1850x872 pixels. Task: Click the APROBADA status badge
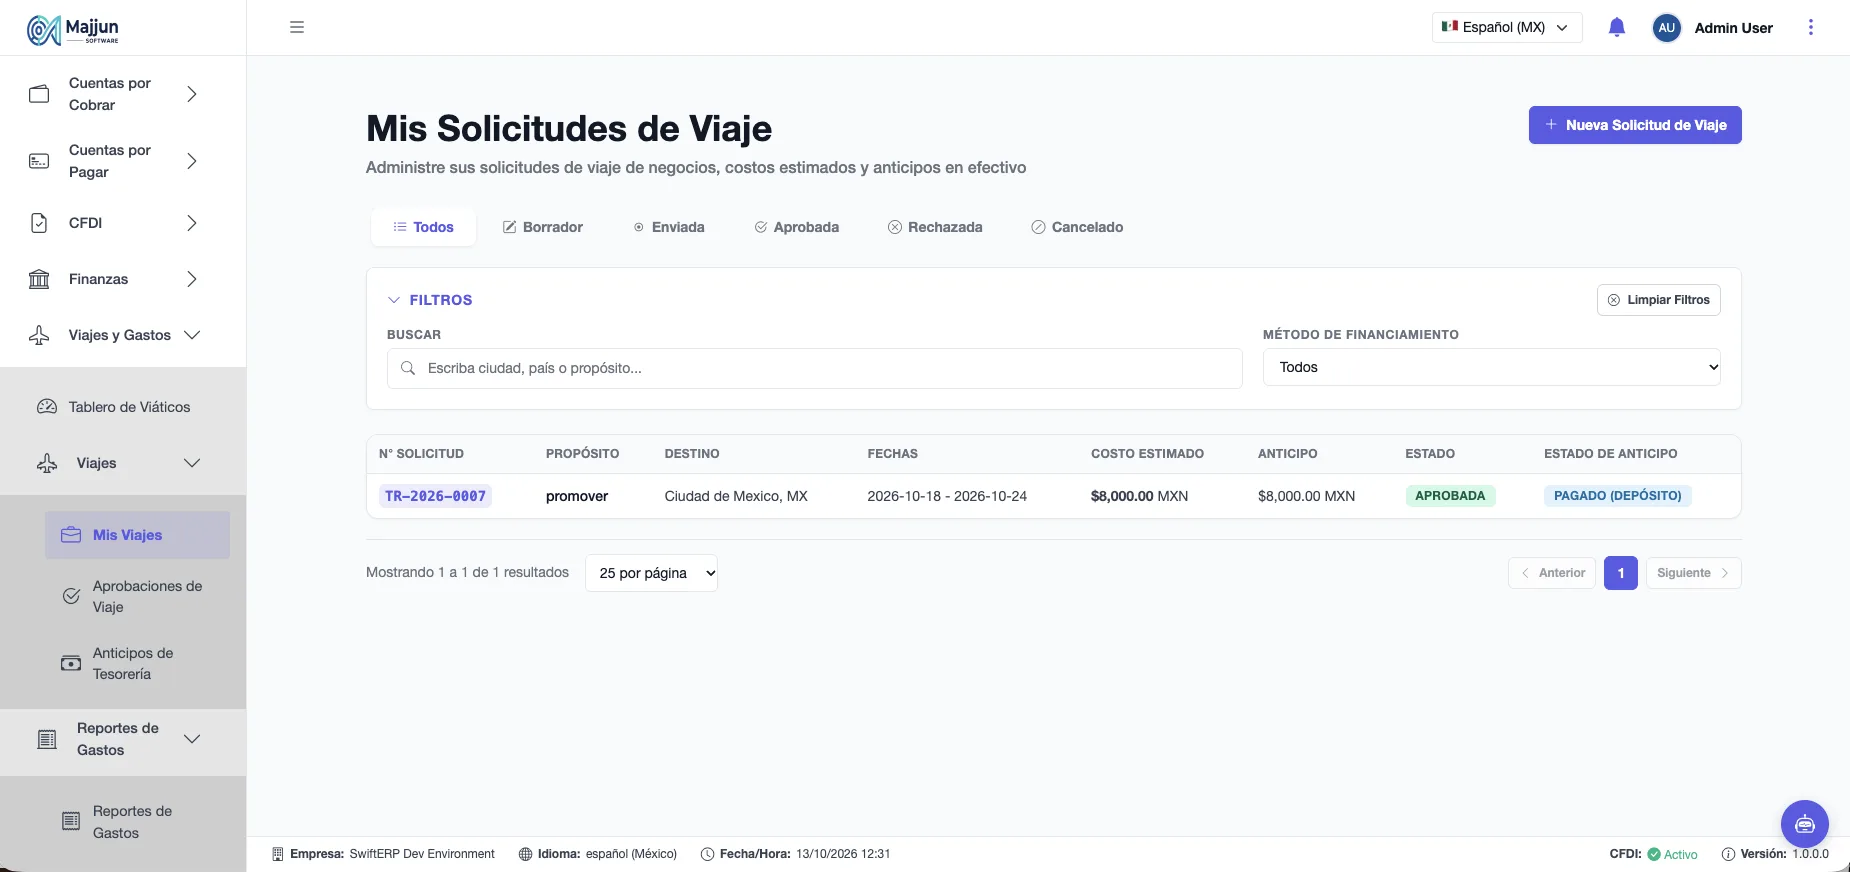(x=1450, y=496)
